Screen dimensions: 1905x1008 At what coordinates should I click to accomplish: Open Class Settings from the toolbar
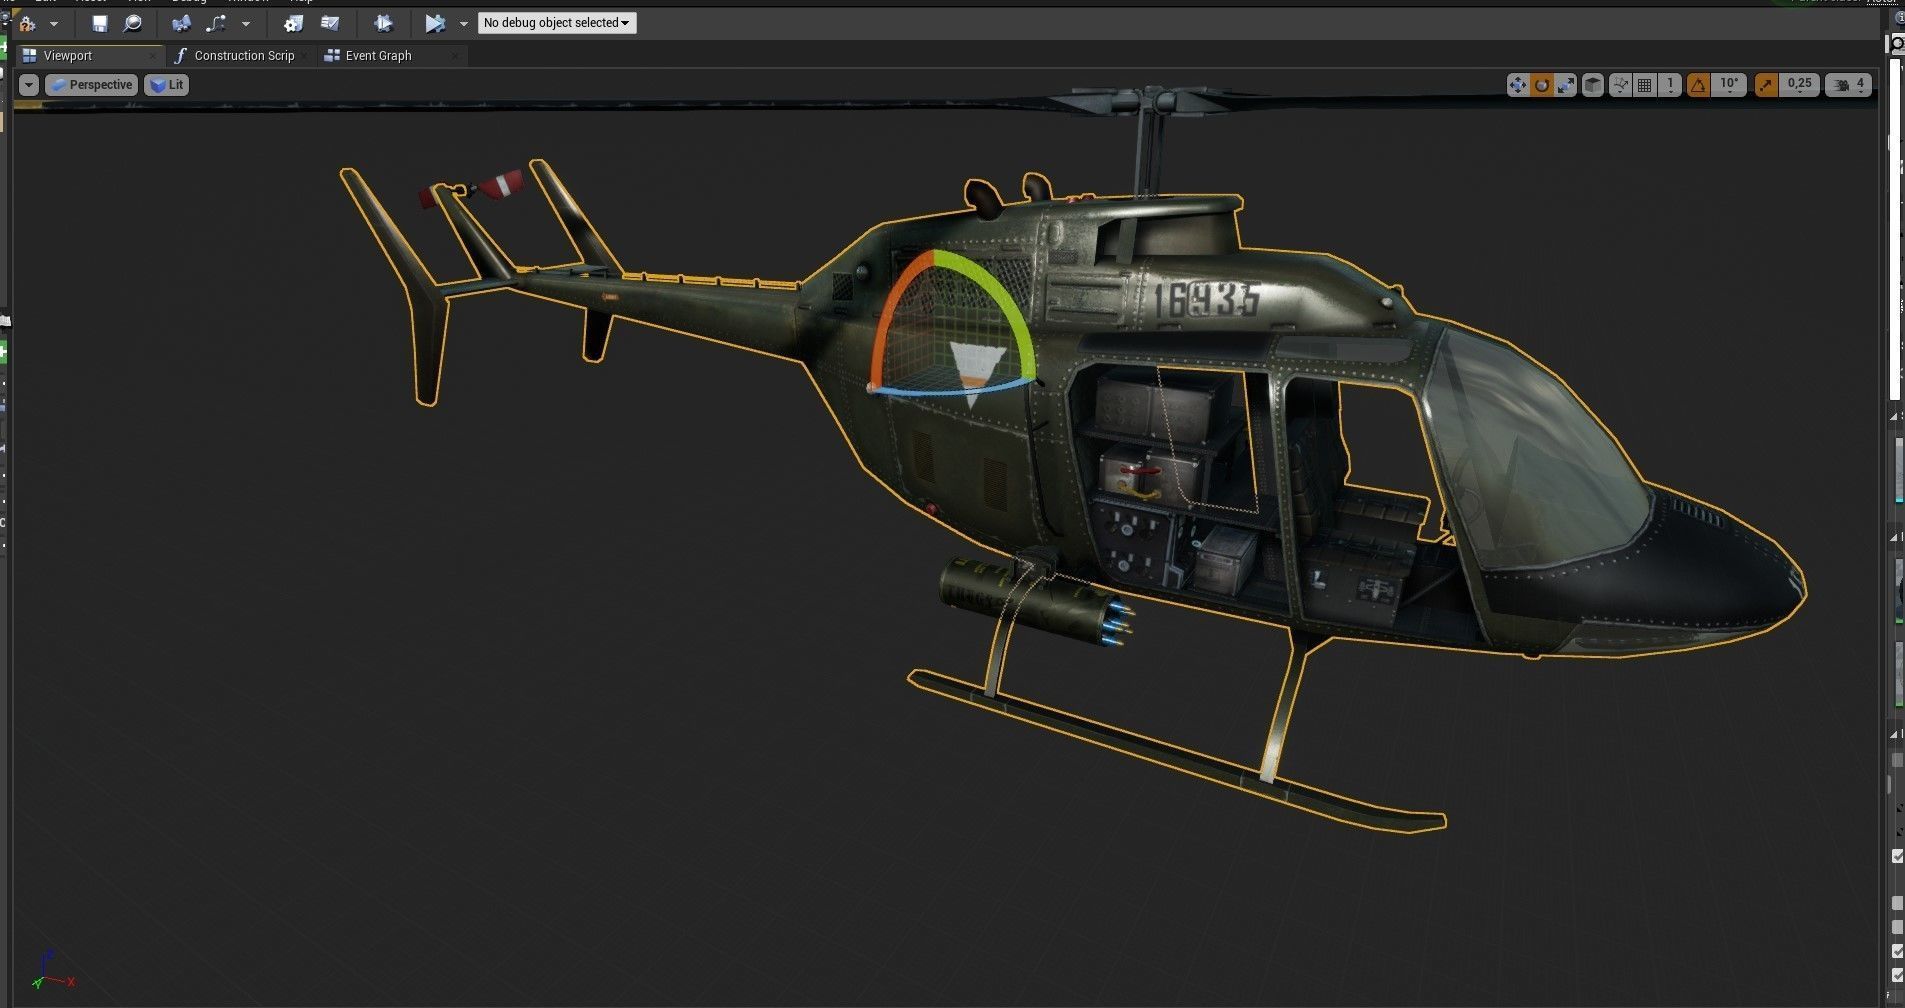(294, 23)
